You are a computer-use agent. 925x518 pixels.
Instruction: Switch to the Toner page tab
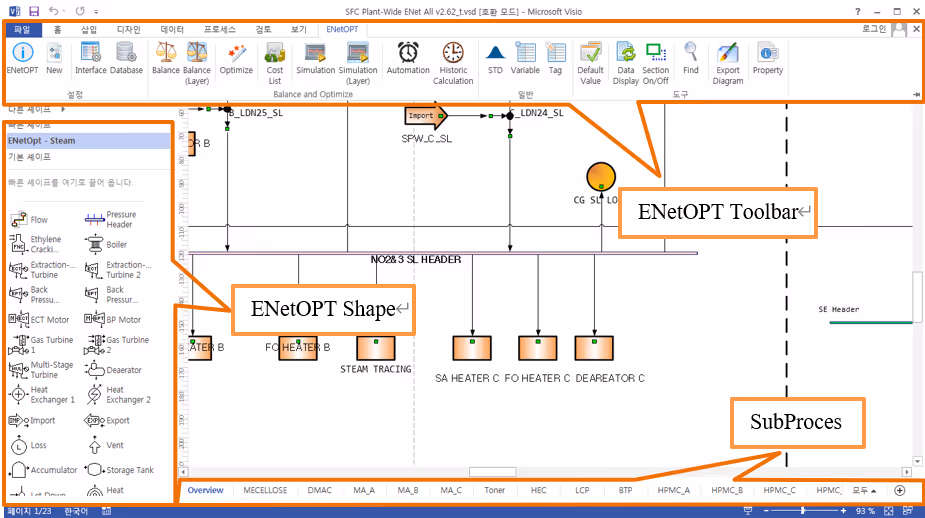coord(494,490)
